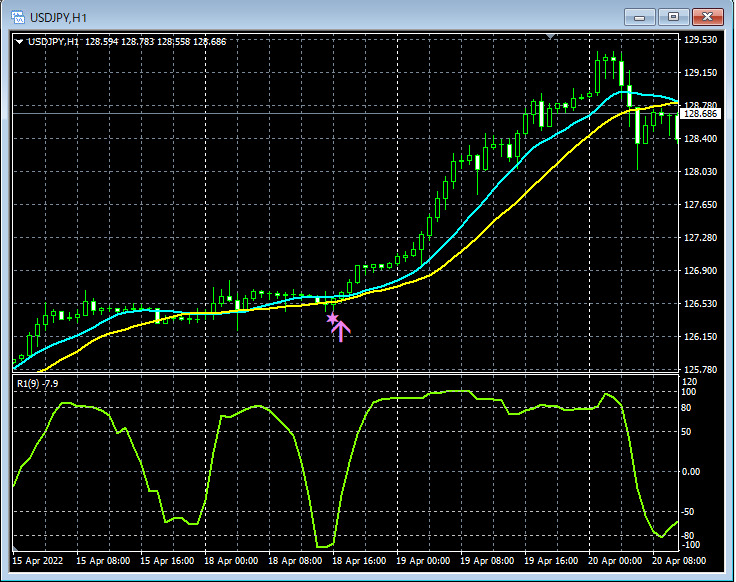Click the USDJPY,H1 title bar text

58,18
